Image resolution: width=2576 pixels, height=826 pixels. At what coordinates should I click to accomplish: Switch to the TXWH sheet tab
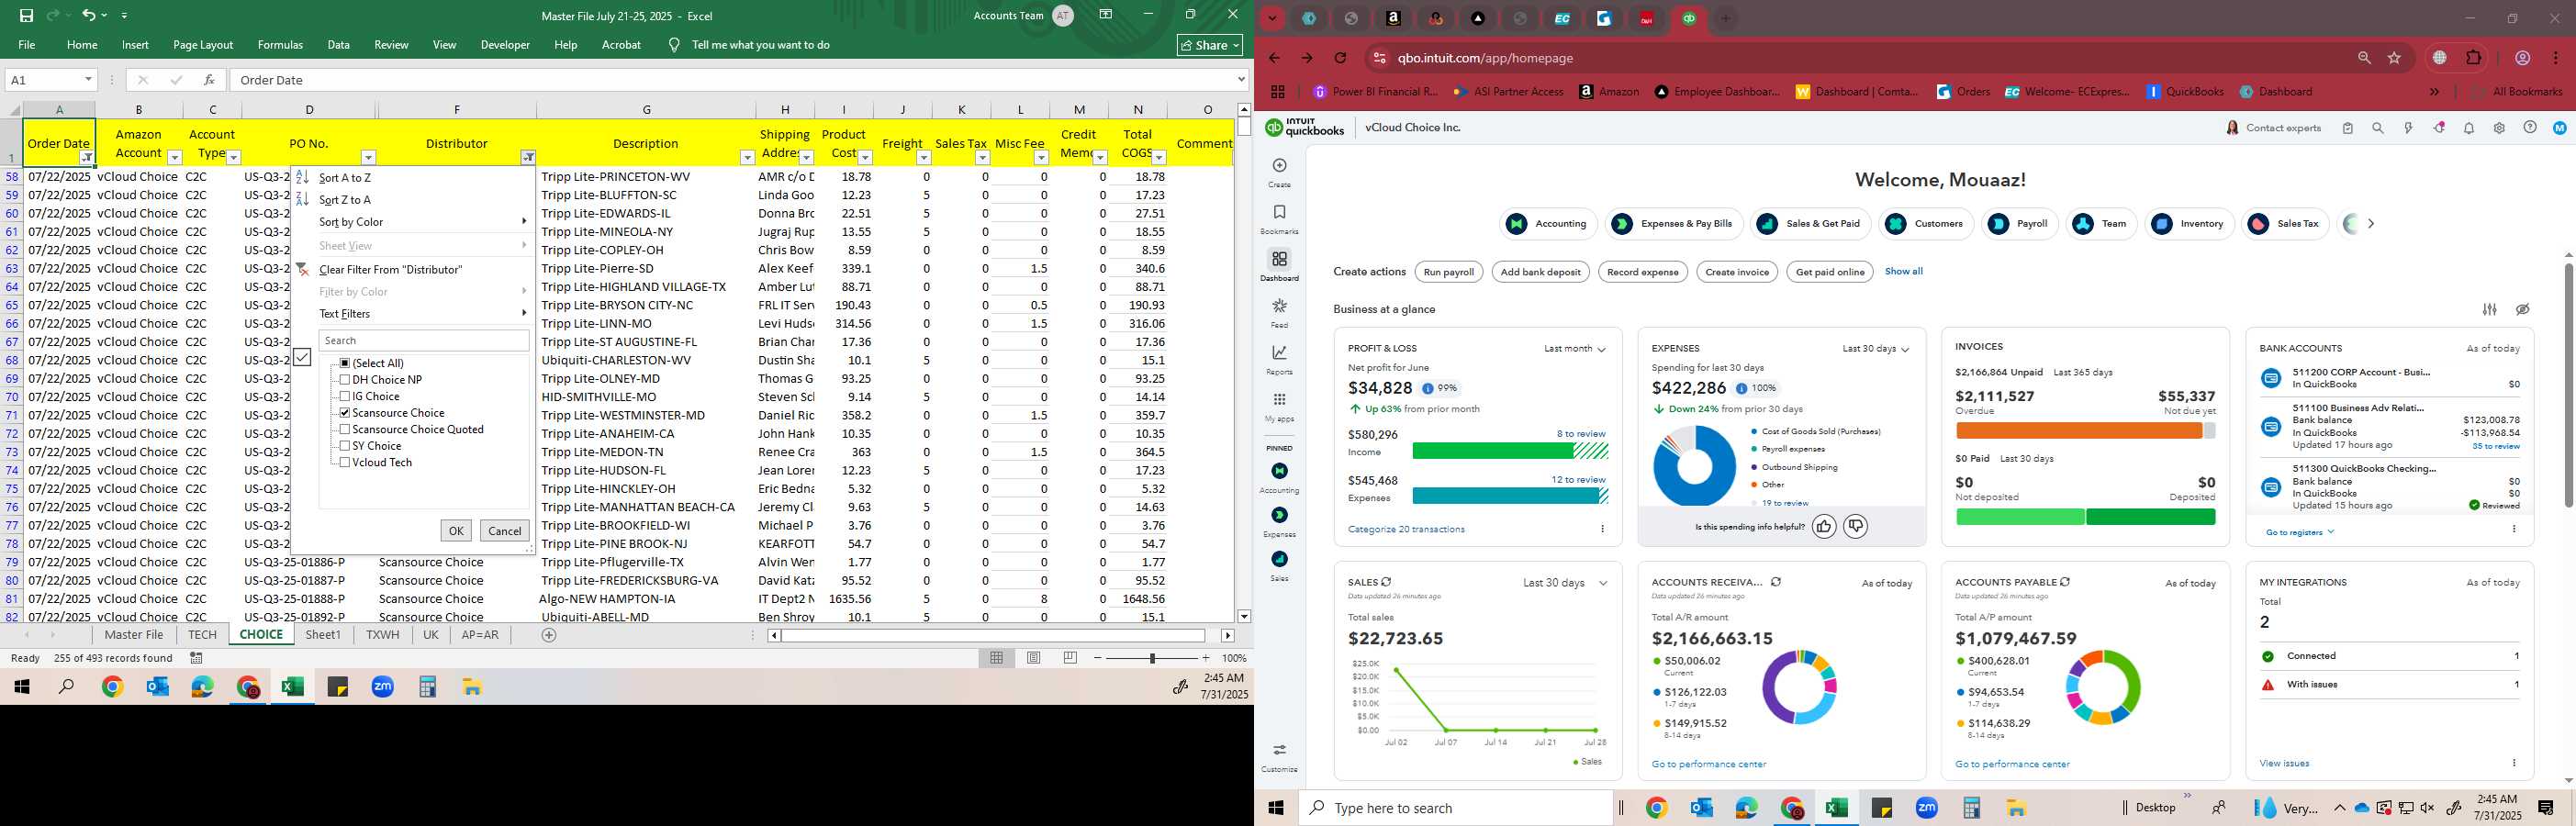(382, 635)
